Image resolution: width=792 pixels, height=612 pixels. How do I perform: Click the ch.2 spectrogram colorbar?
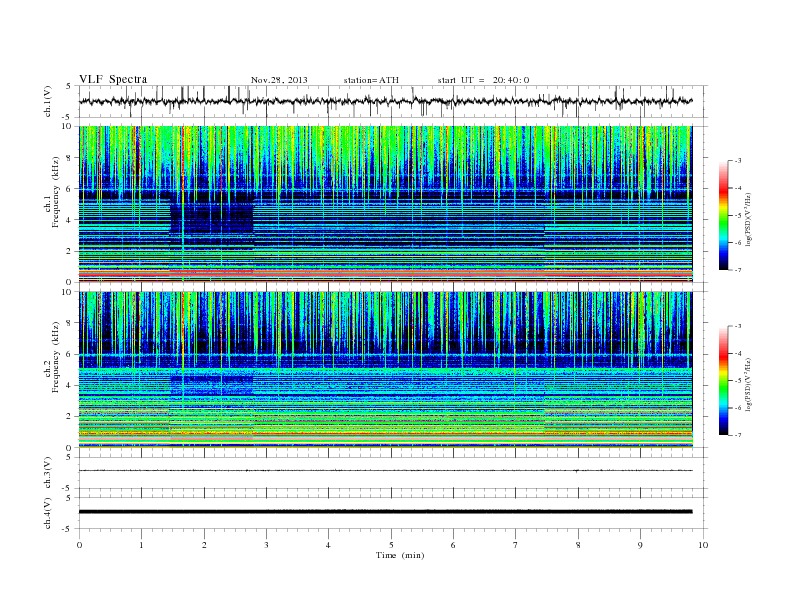point(723,381)
